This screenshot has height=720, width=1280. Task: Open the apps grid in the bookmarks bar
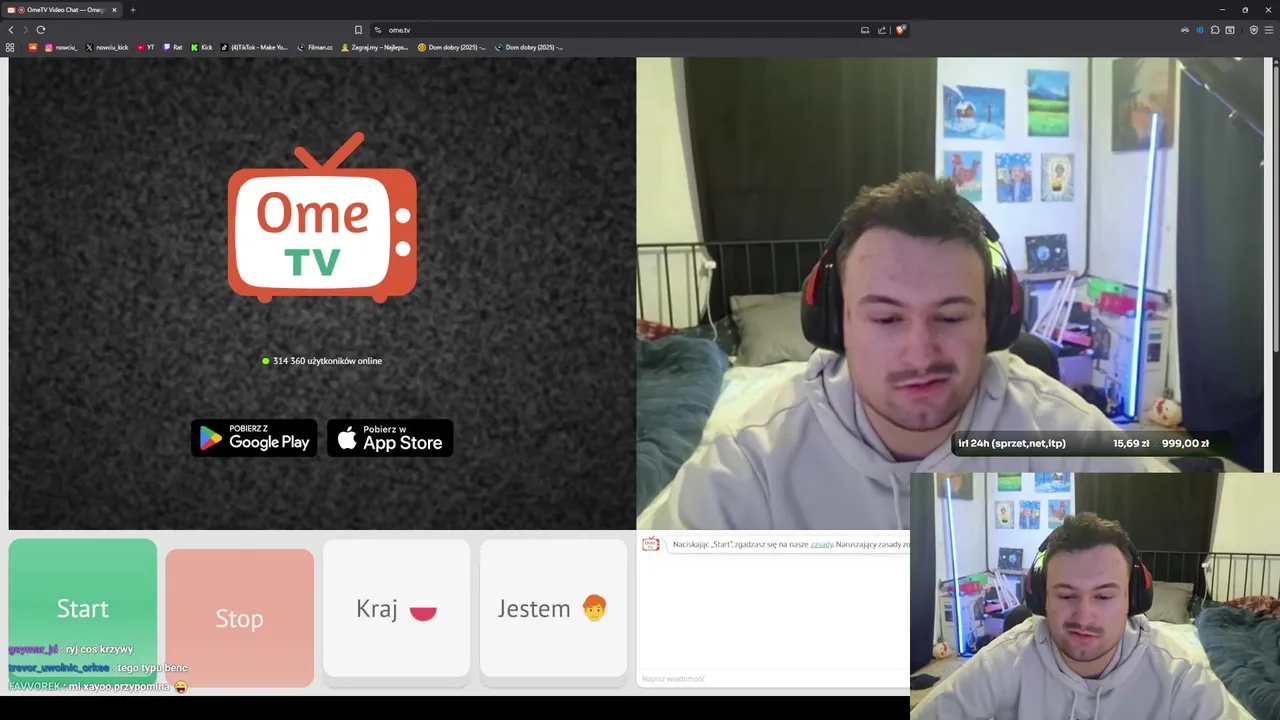coord(10,47)
